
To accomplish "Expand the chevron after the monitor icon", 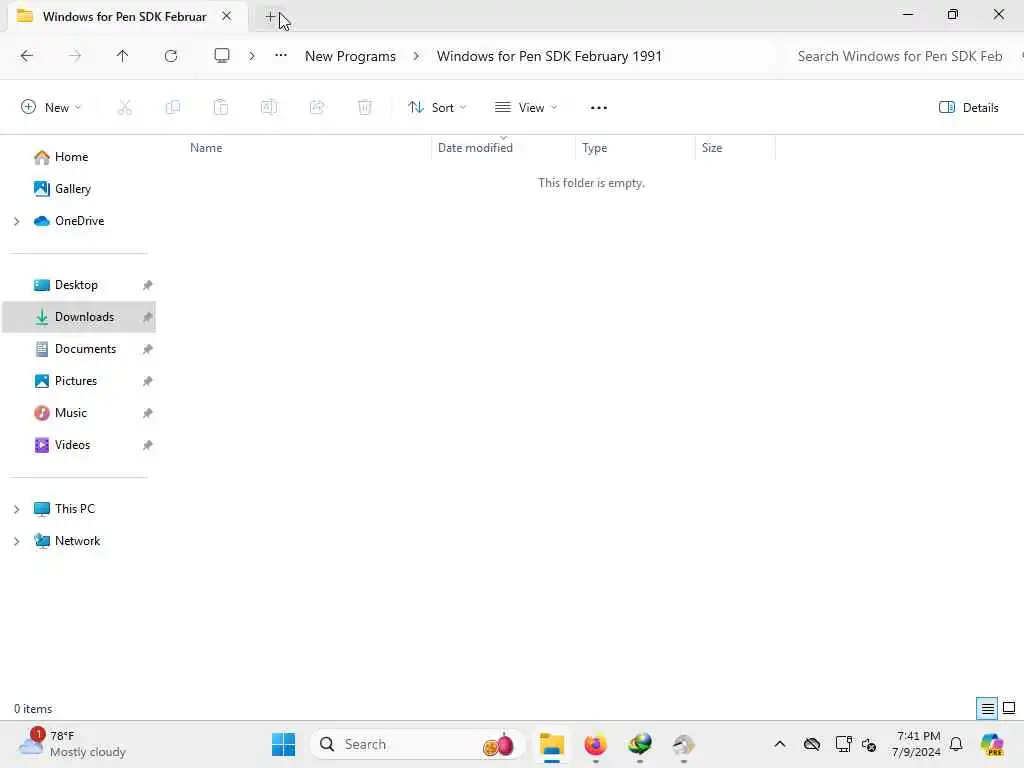I will coord(251,56).
